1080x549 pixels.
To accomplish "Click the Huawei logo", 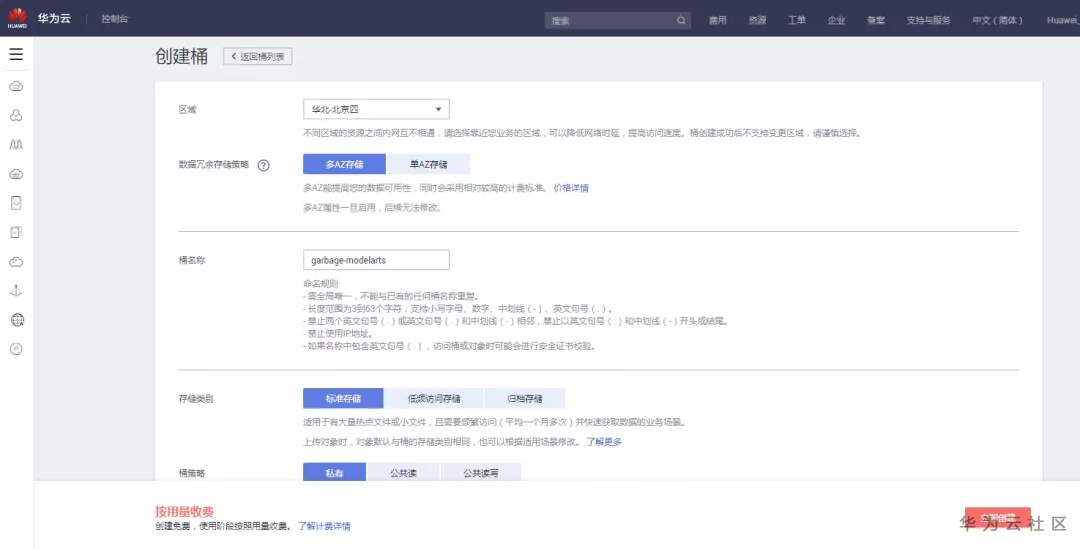I will 17,18.
